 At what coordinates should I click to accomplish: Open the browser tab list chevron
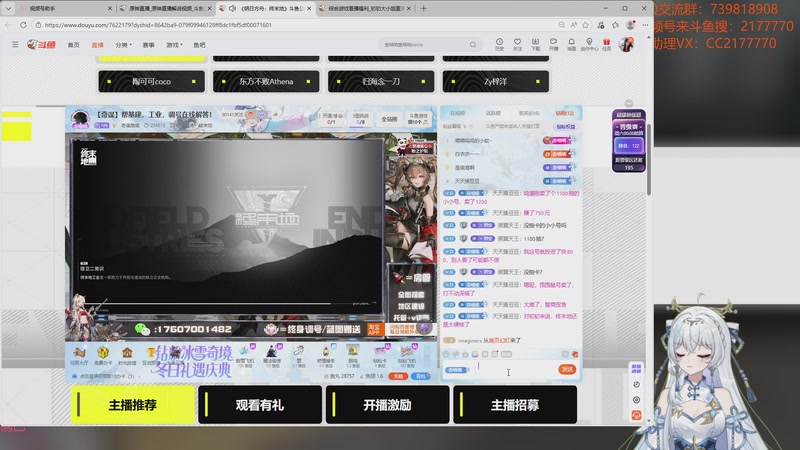point(8,8)
